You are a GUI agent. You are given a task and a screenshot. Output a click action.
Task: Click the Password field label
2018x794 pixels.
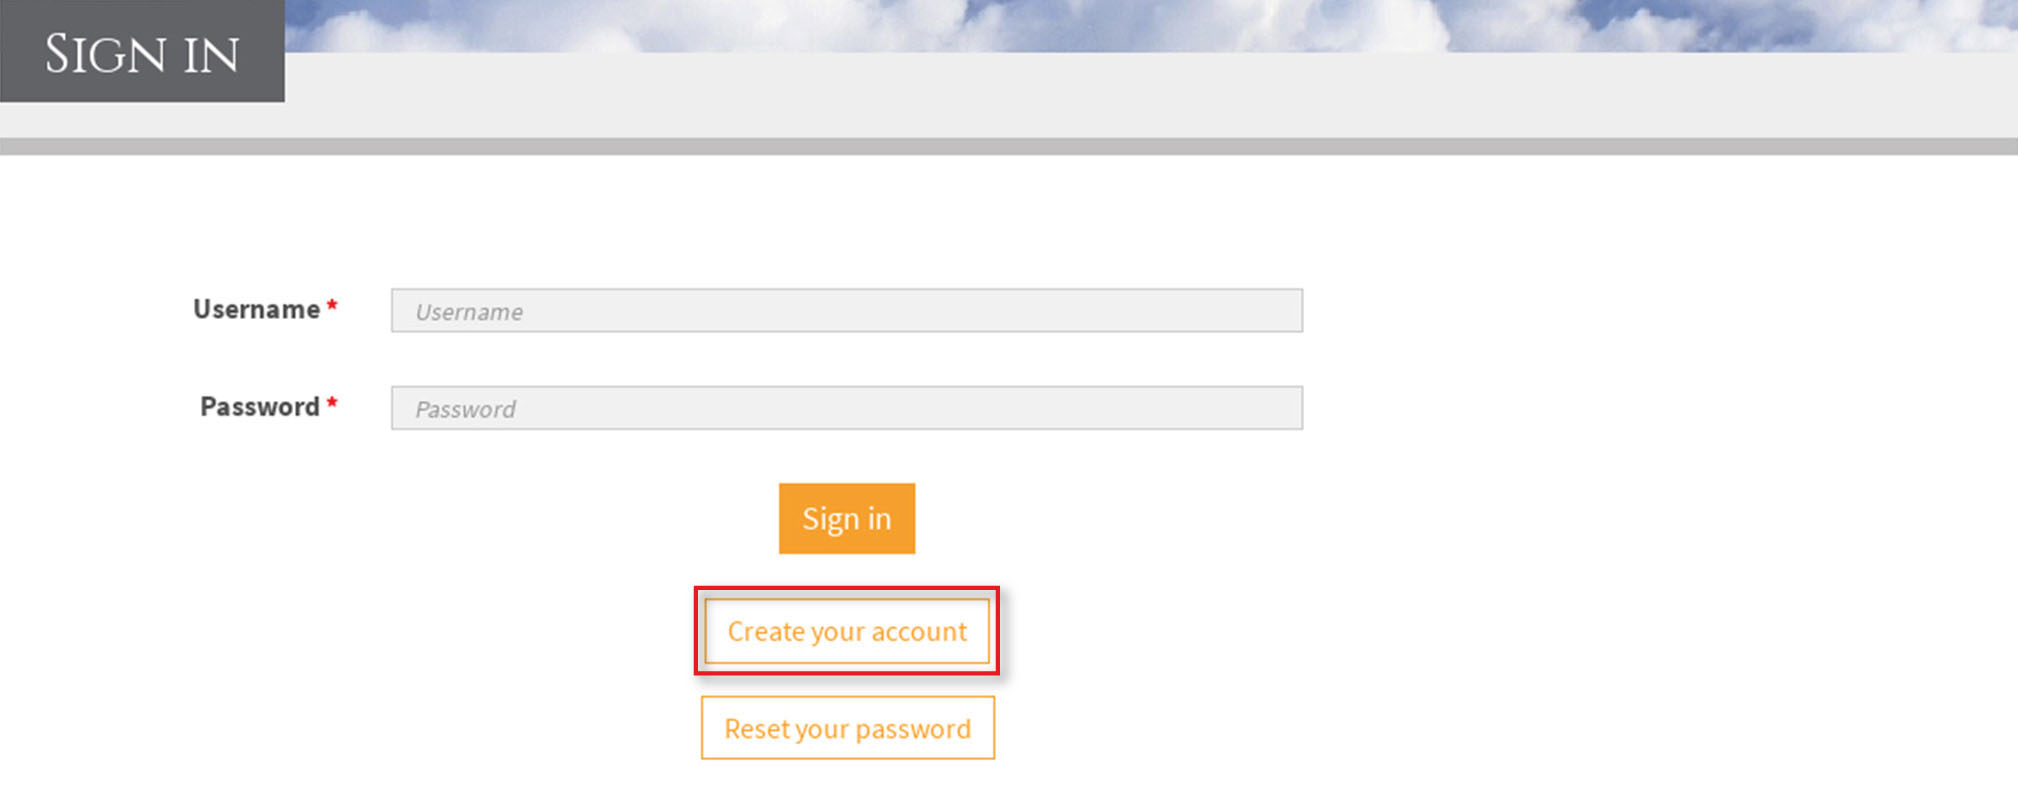259,407
